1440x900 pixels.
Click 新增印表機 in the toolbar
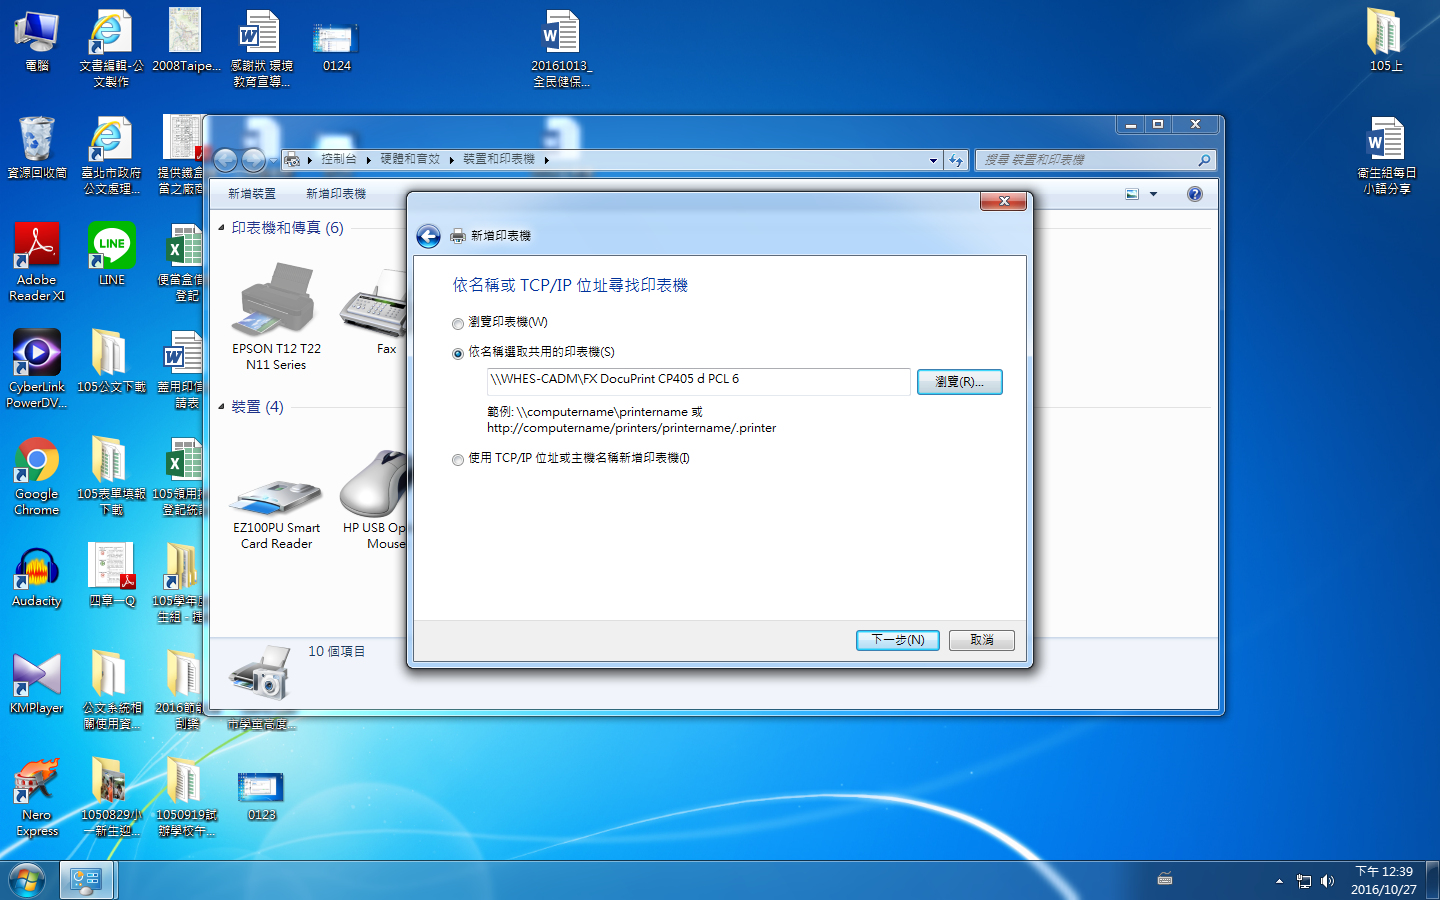tap(336, 194)
